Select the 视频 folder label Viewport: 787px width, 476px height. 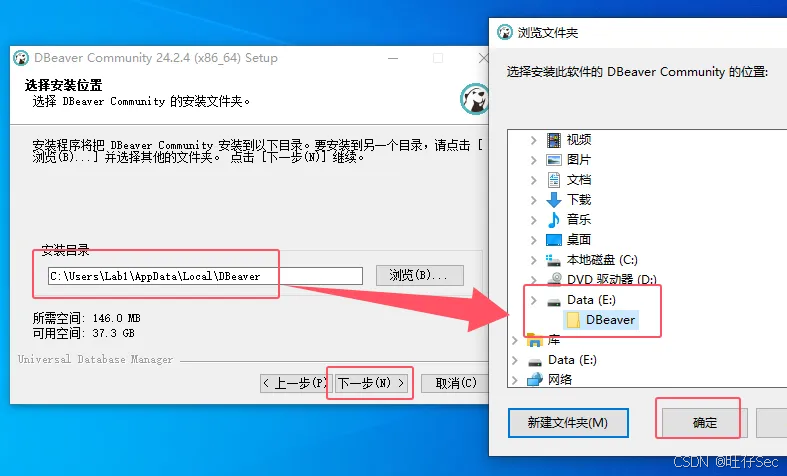tap(579, 140)
